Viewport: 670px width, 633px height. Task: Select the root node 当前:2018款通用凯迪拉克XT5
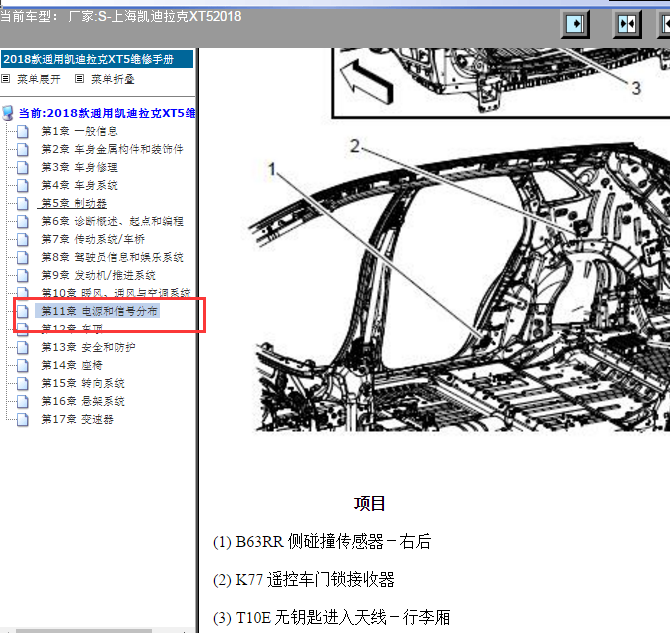[107, 113]
